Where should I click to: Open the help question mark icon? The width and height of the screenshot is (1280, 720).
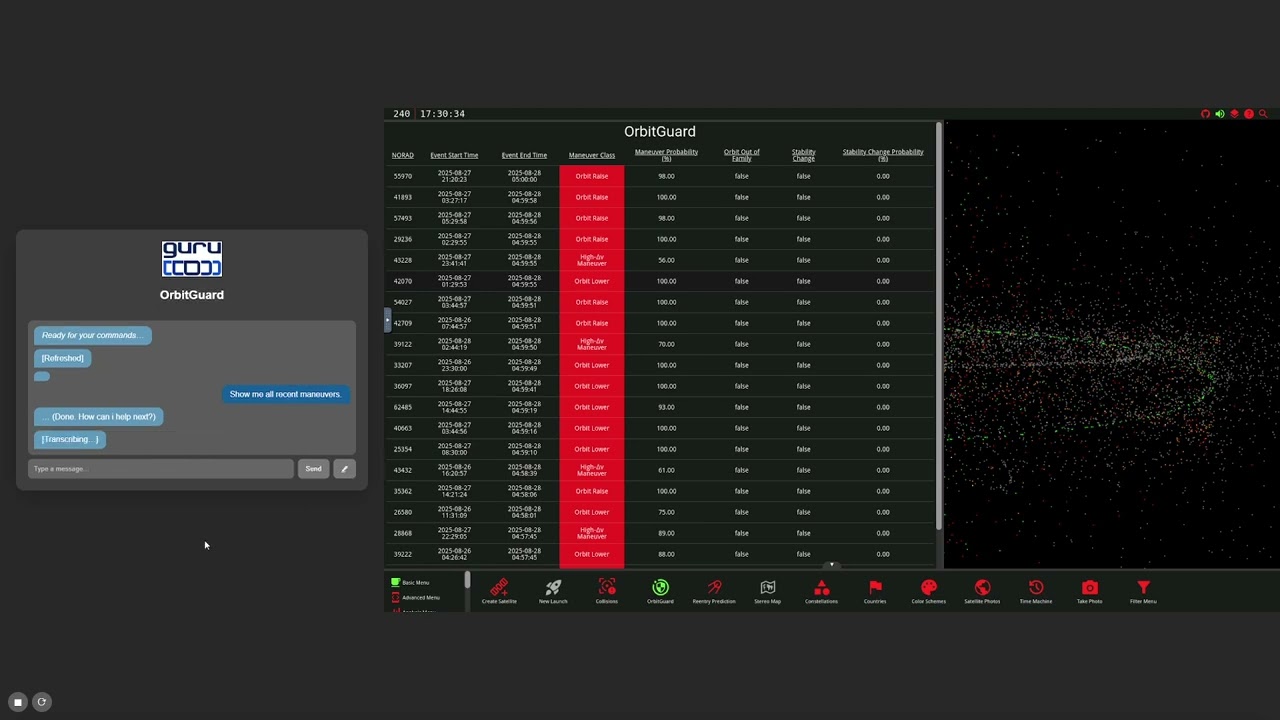[x=1248, y=114]
